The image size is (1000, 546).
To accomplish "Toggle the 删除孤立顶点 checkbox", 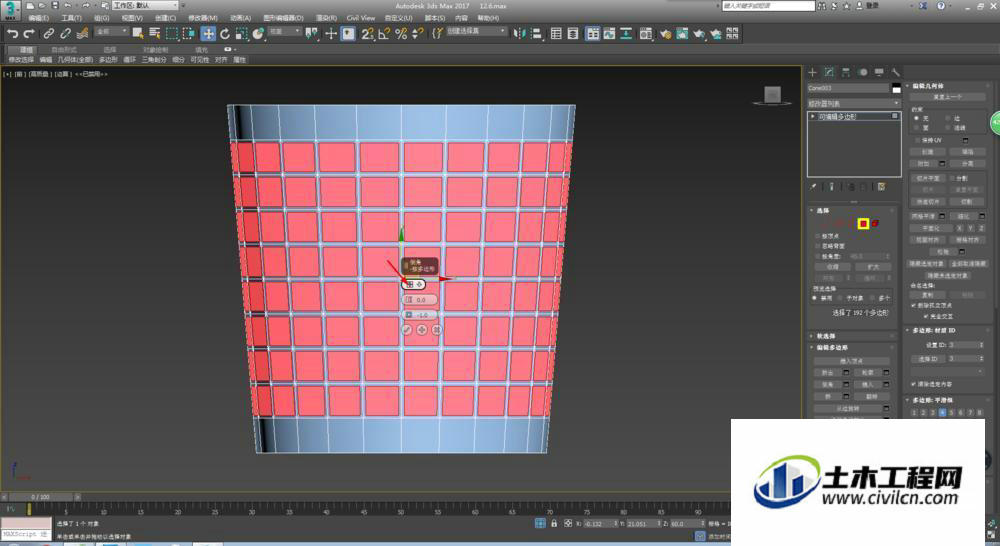I will (914, 306).
